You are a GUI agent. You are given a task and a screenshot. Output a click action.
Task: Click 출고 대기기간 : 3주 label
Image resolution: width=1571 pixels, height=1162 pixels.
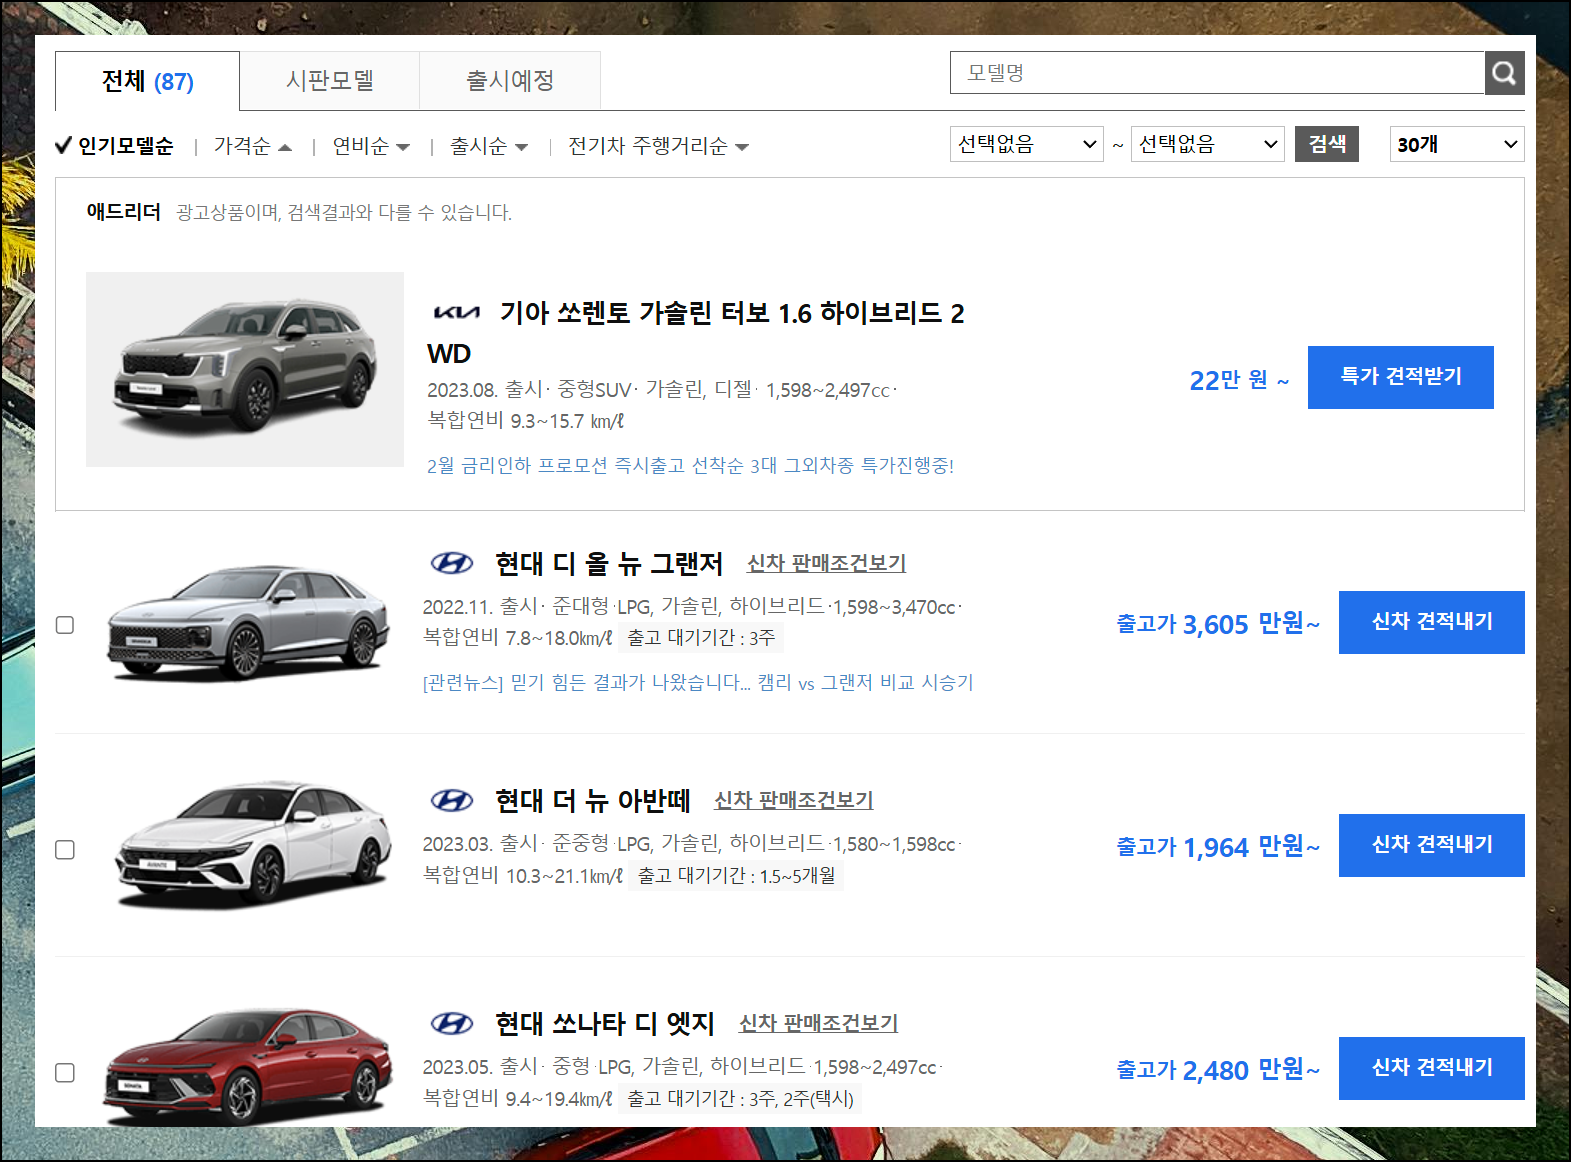point(701,638)
